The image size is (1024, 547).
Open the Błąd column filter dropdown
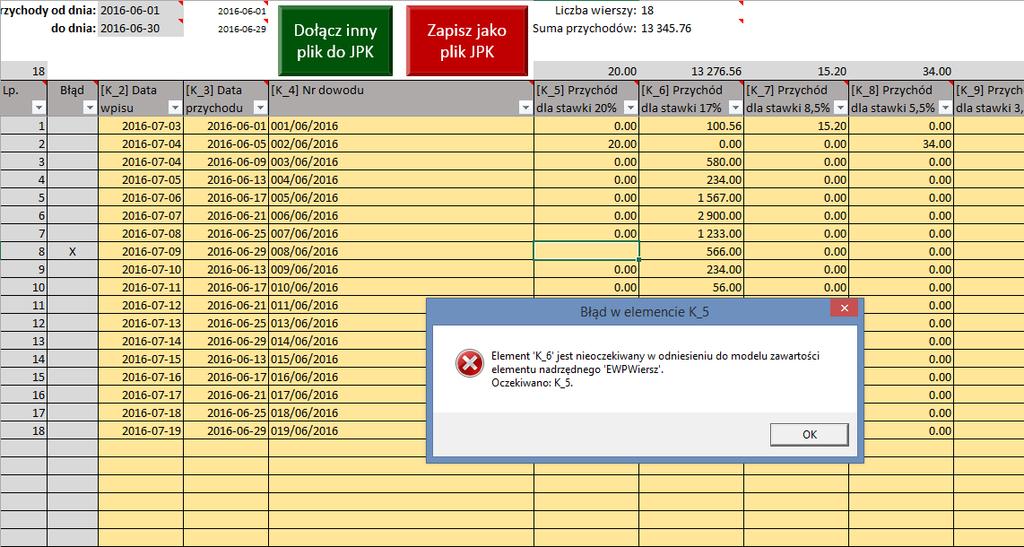pos(89,108)
